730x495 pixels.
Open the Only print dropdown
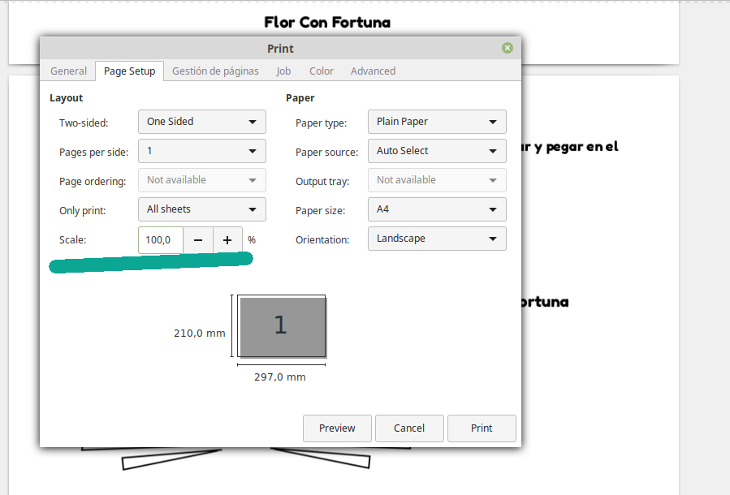pyautogui.click(x=201, y=209)
